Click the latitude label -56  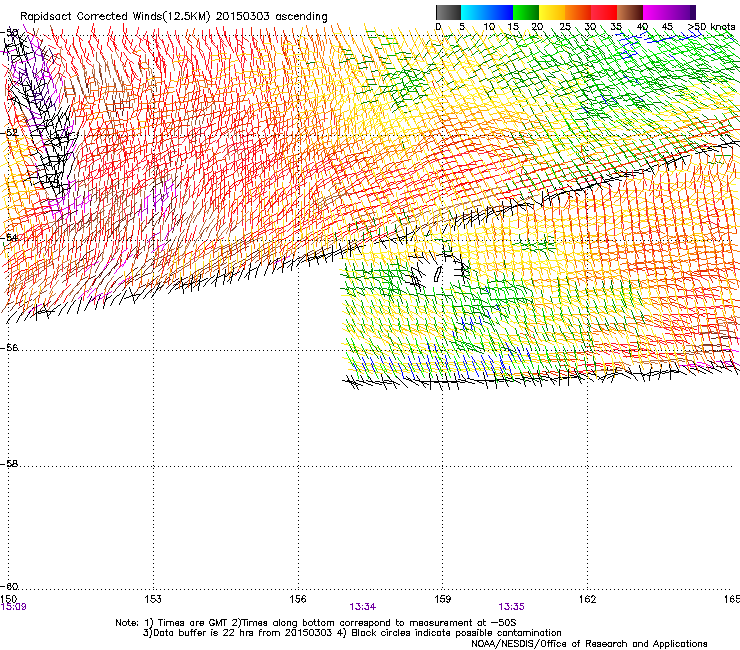click(9, 347)
